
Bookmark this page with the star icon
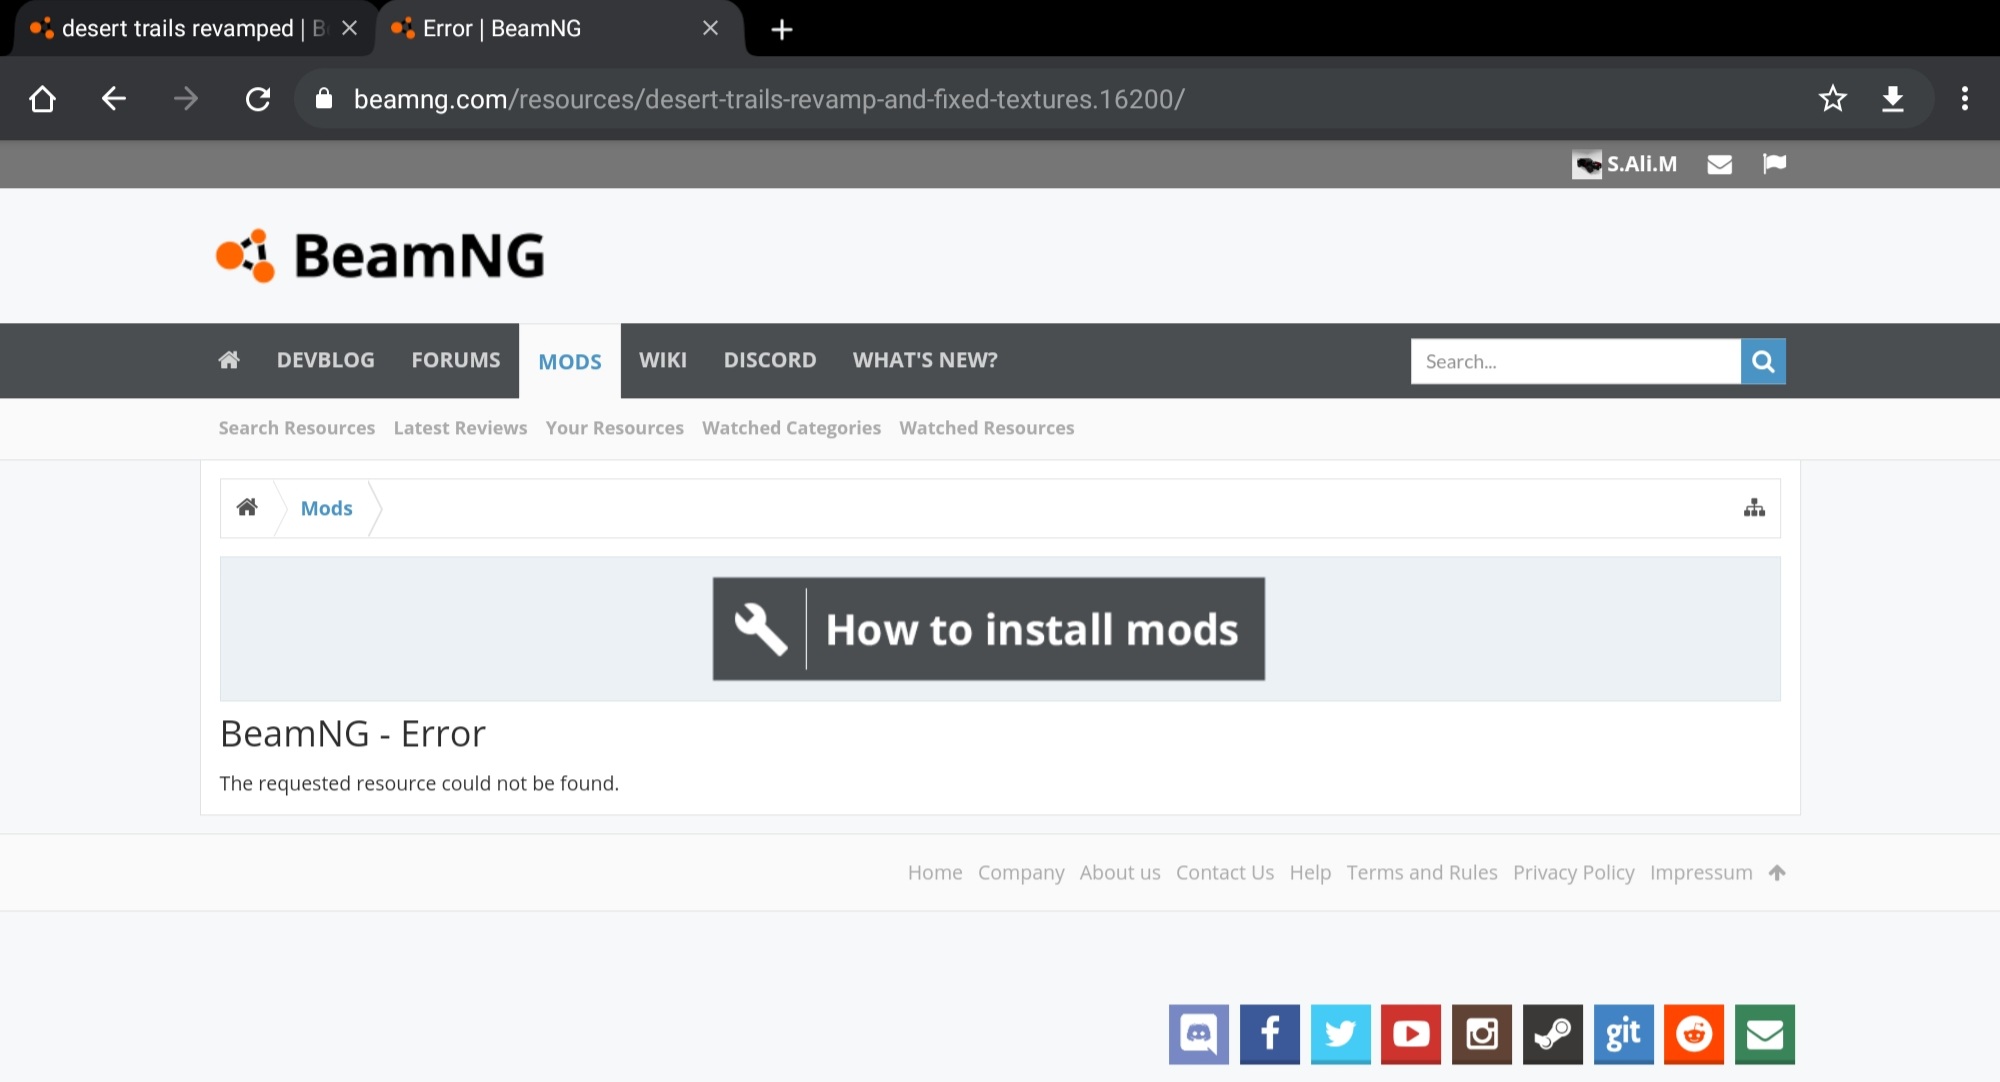1832,99
